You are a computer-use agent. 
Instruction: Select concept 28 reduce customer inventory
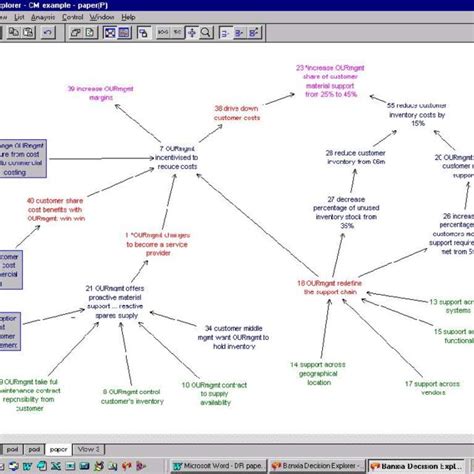click(x=356, y=157)
